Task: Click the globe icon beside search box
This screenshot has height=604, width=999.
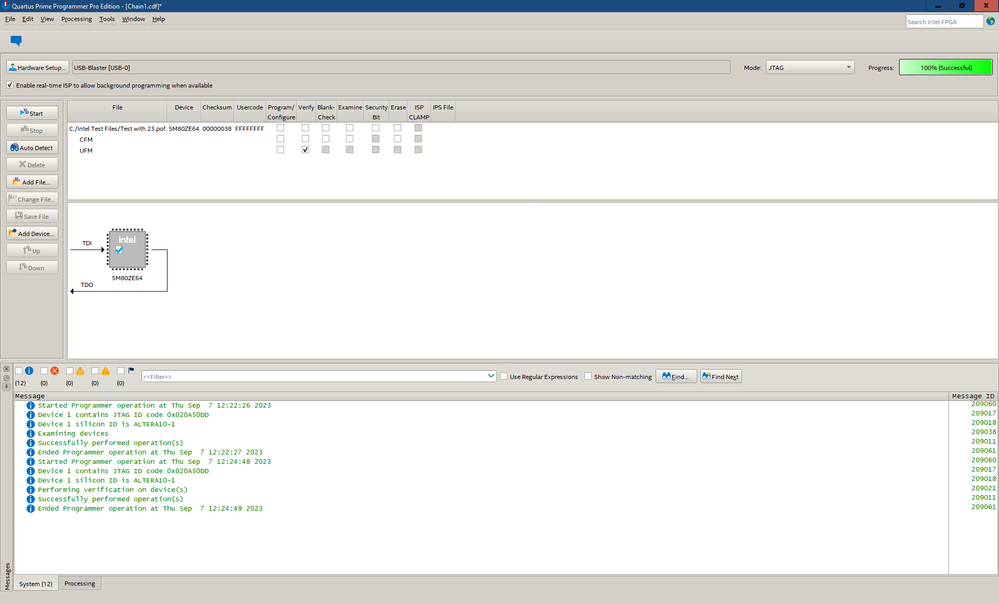Action: click(990, 21)
